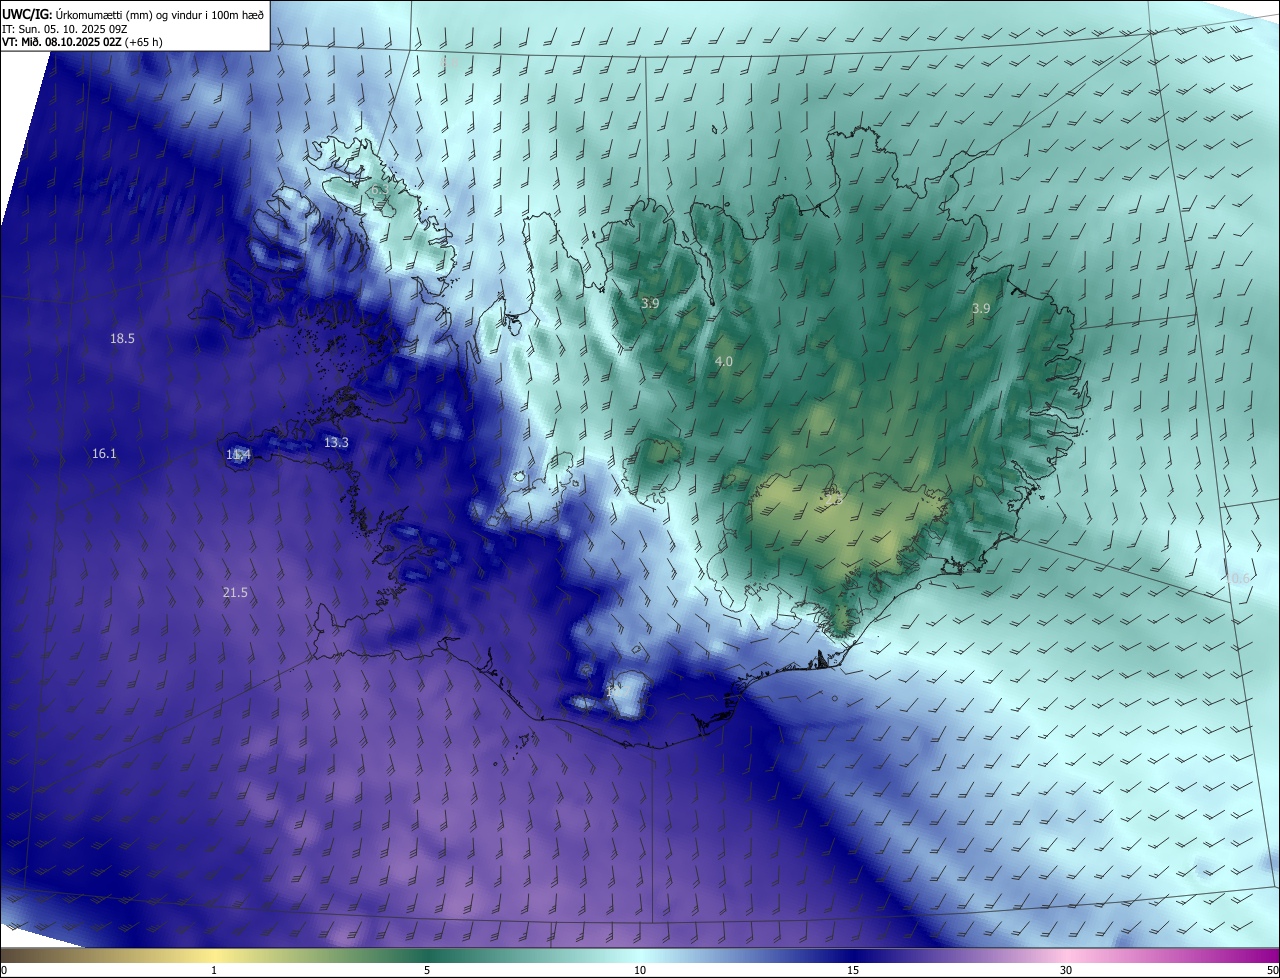Select the valid time 'VT: Mið. 08.10.2025 02Z'
Screen dimensions: 1280x978
click(x=63, y=42)
